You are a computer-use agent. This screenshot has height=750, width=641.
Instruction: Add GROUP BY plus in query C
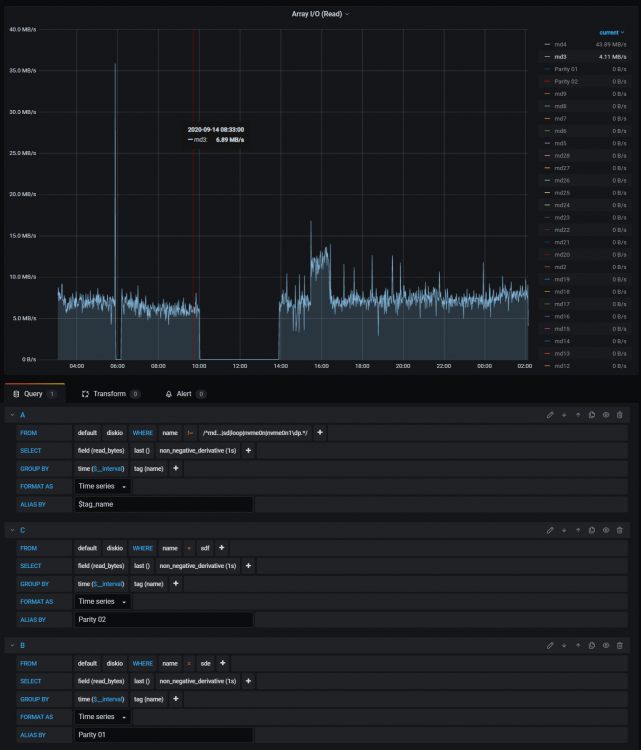tap(176, 584)
